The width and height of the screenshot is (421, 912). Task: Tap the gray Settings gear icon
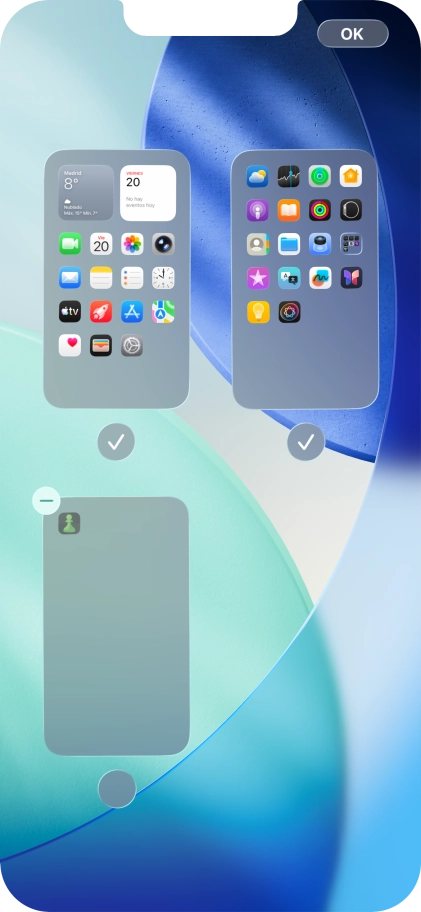132,345
